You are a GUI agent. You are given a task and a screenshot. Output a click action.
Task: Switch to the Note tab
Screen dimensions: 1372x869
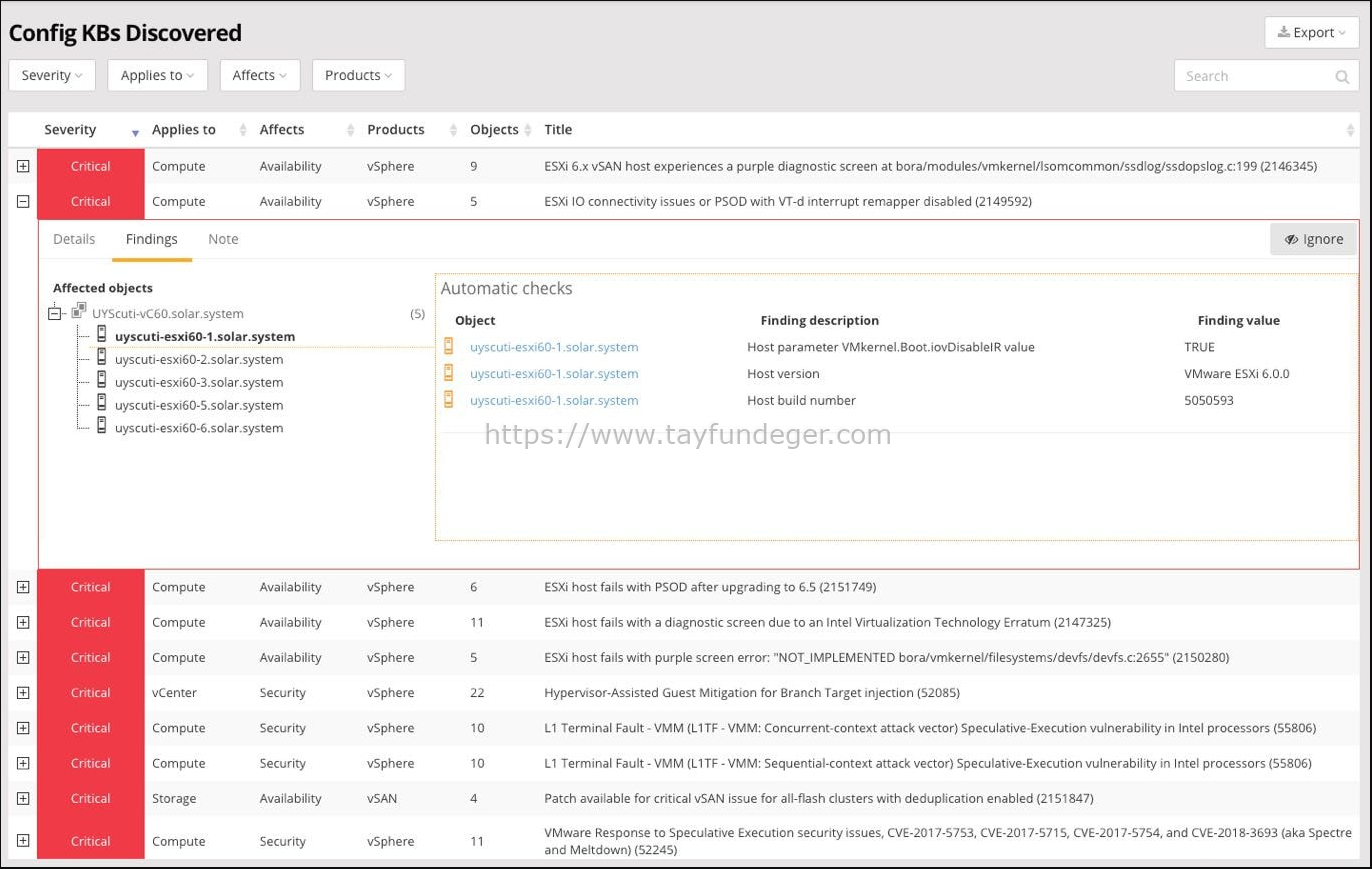click(x=223, y=239)
